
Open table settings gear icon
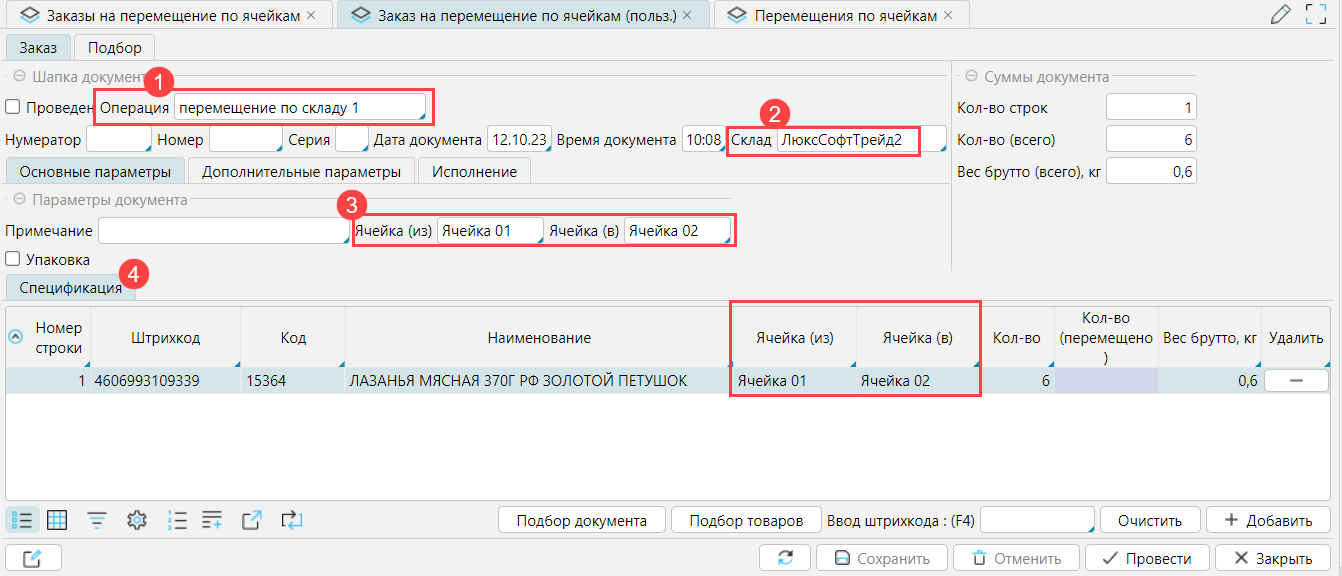[137, 520]
